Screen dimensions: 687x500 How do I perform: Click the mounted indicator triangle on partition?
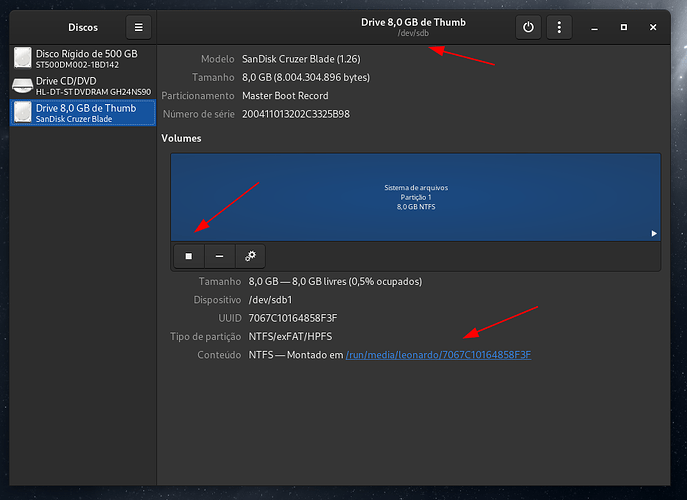(x=654, y=233)
